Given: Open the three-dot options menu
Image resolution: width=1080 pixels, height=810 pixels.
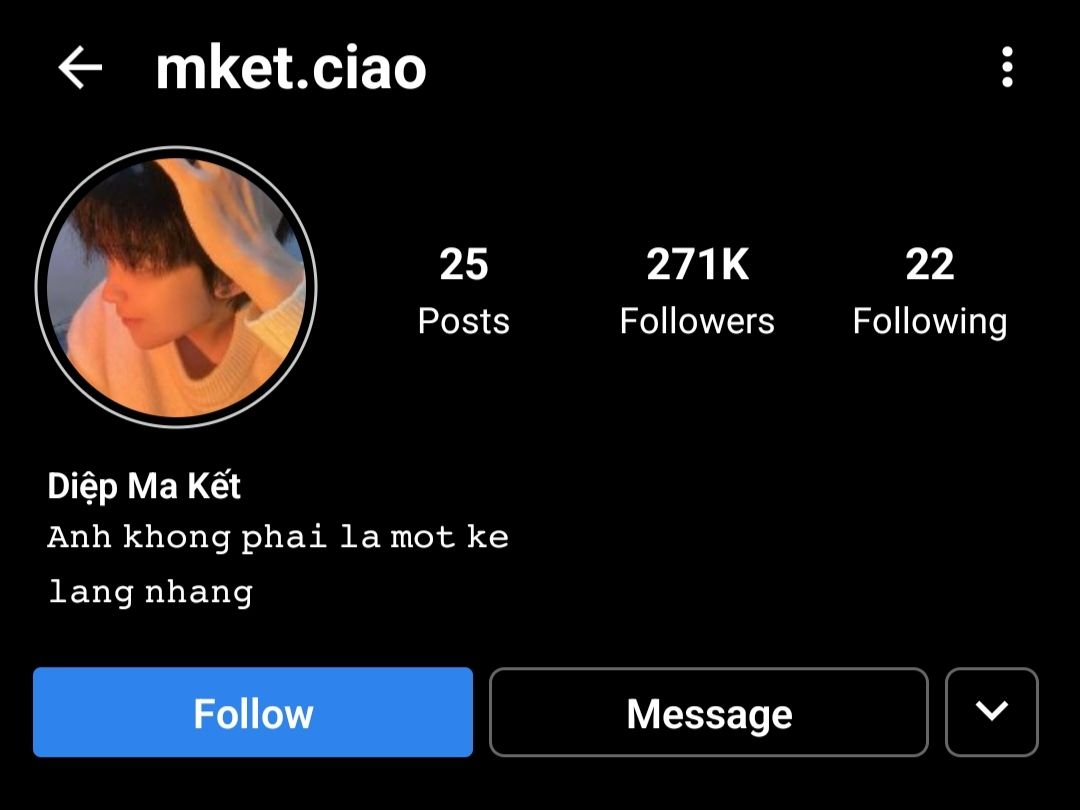Looking at the screenshot, I should click(x=1007, y=67).
